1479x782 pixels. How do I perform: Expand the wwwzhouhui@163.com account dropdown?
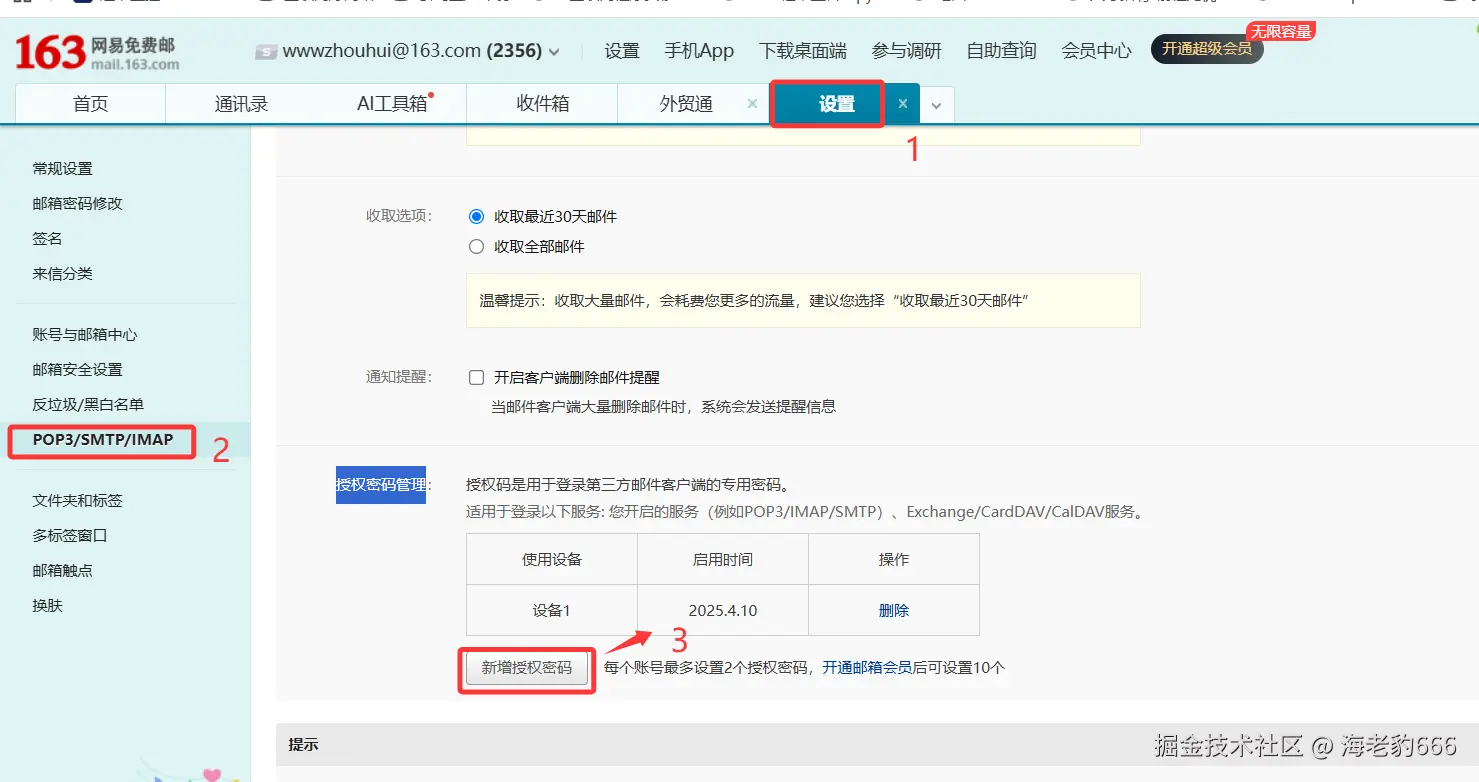[x=554, y=51]
